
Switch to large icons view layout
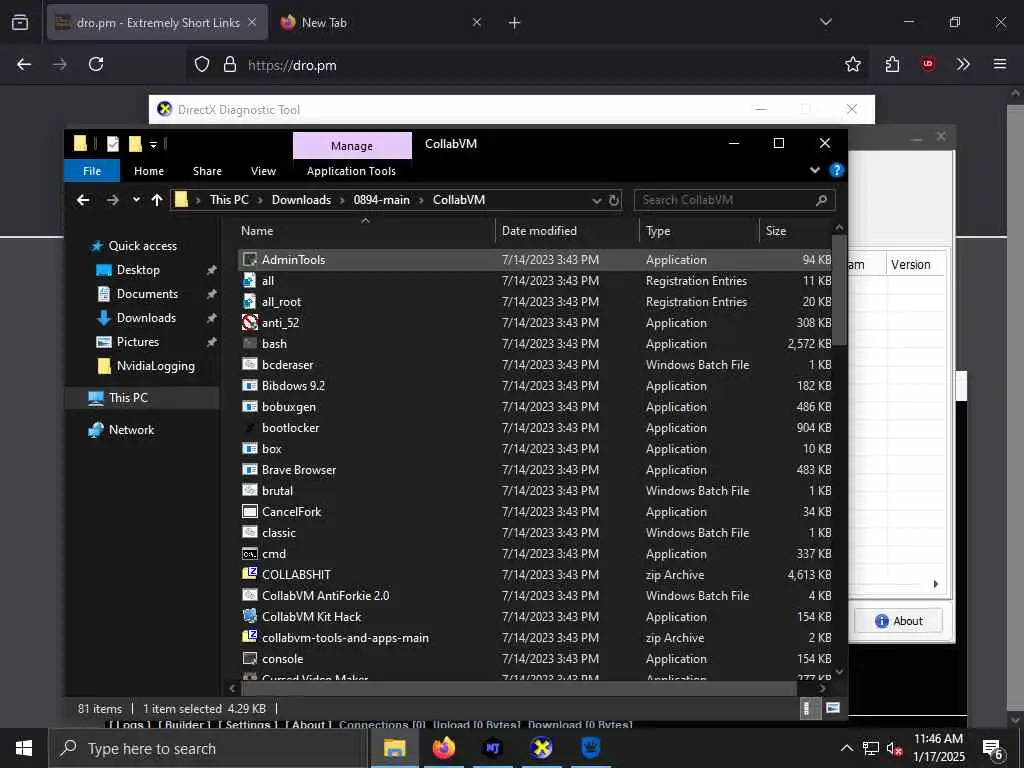click(x=833, y=708)
